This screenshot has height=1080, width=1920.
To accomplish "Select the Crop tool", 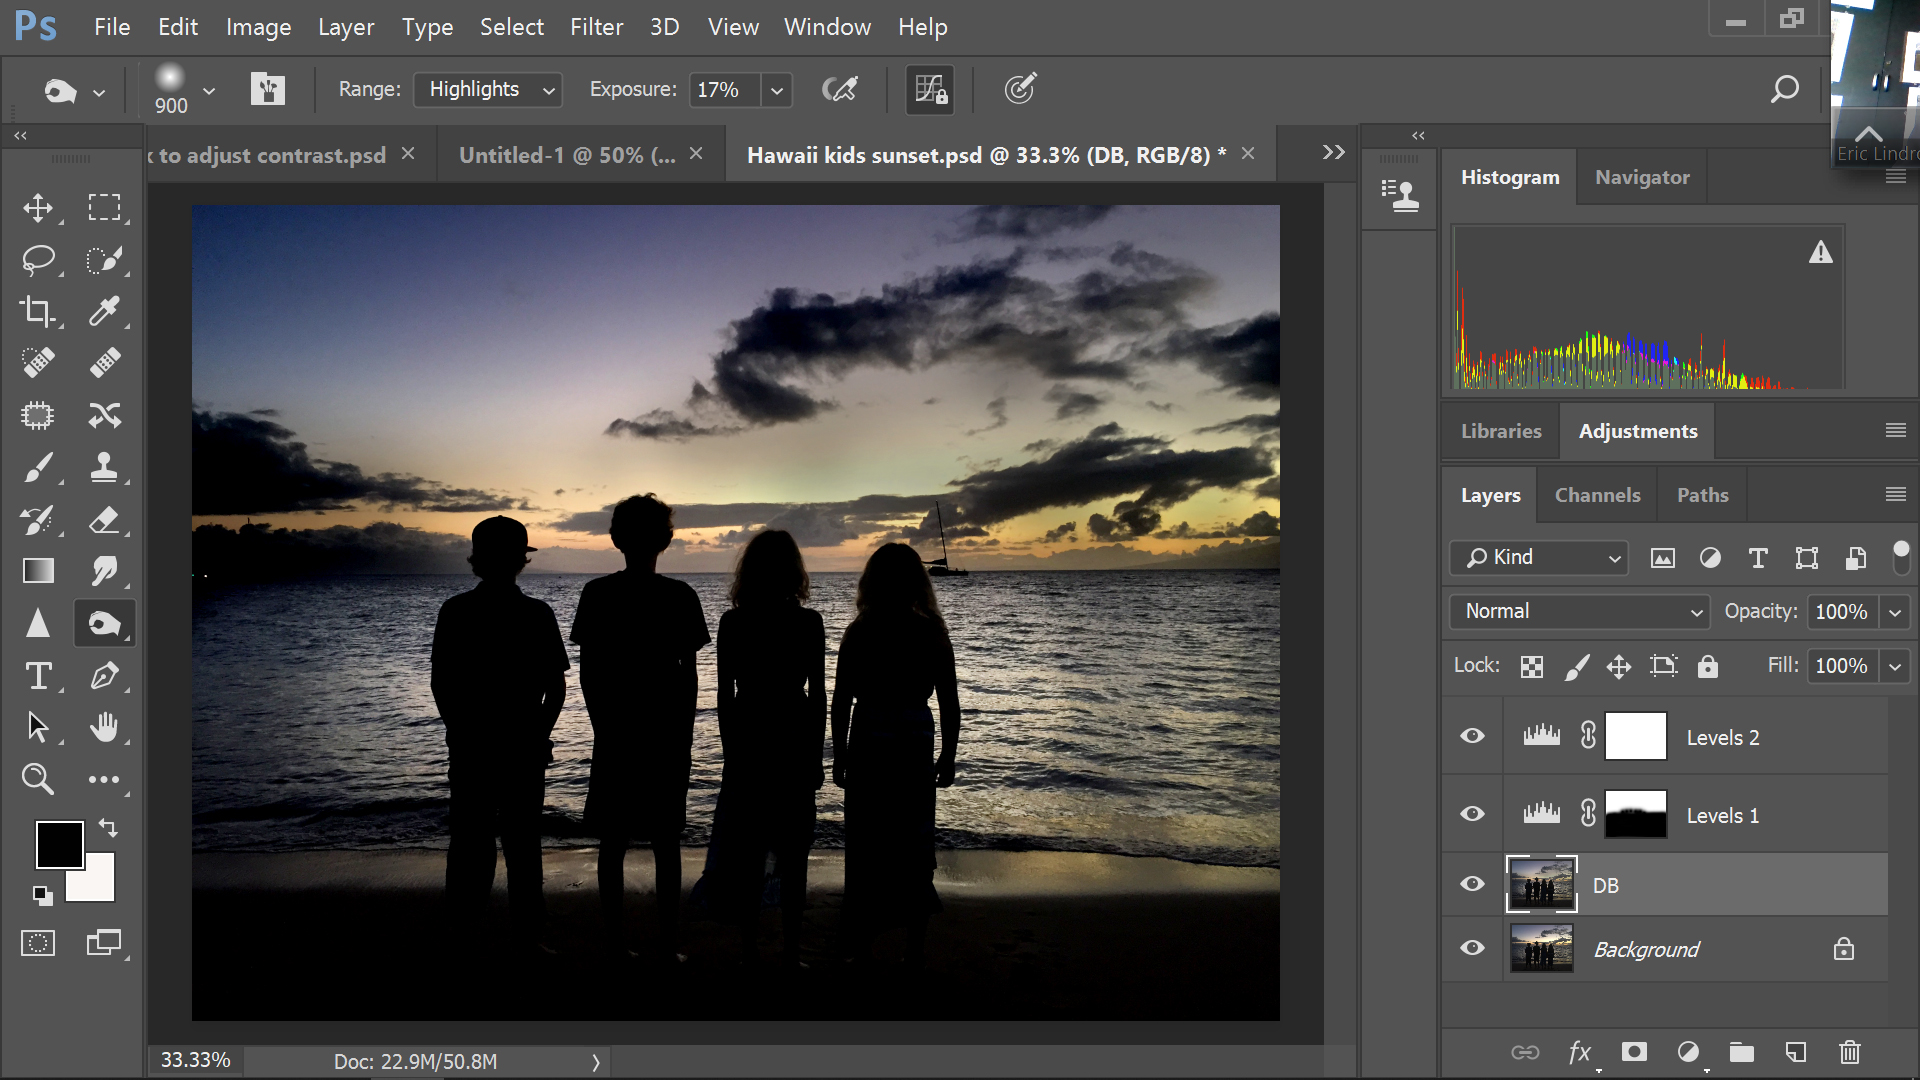I will coord(38,311).
